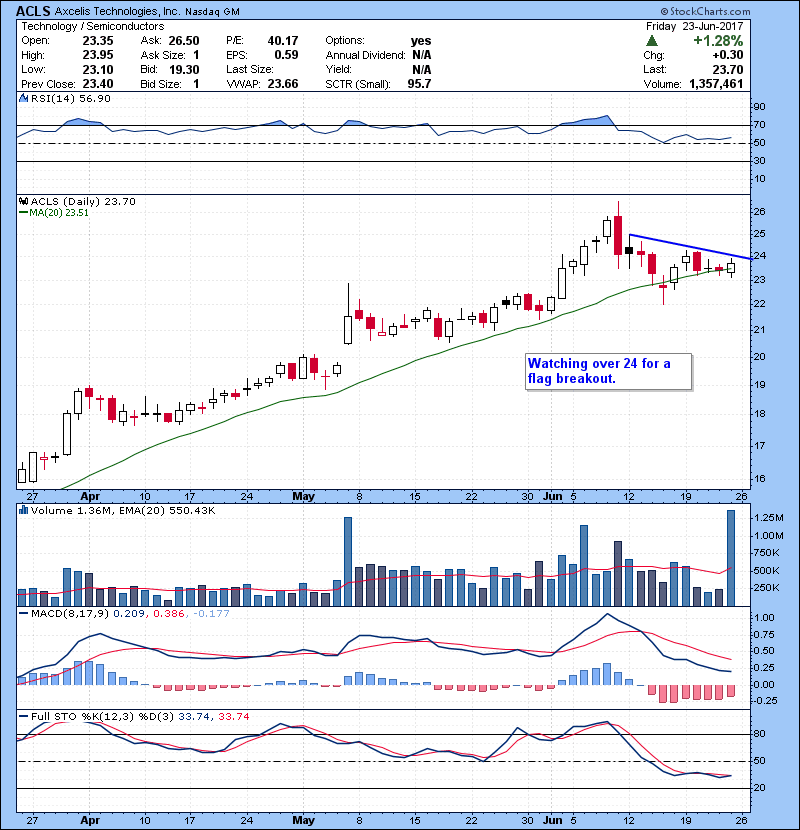Click the 90 RSI axis label

coord(759,107)
